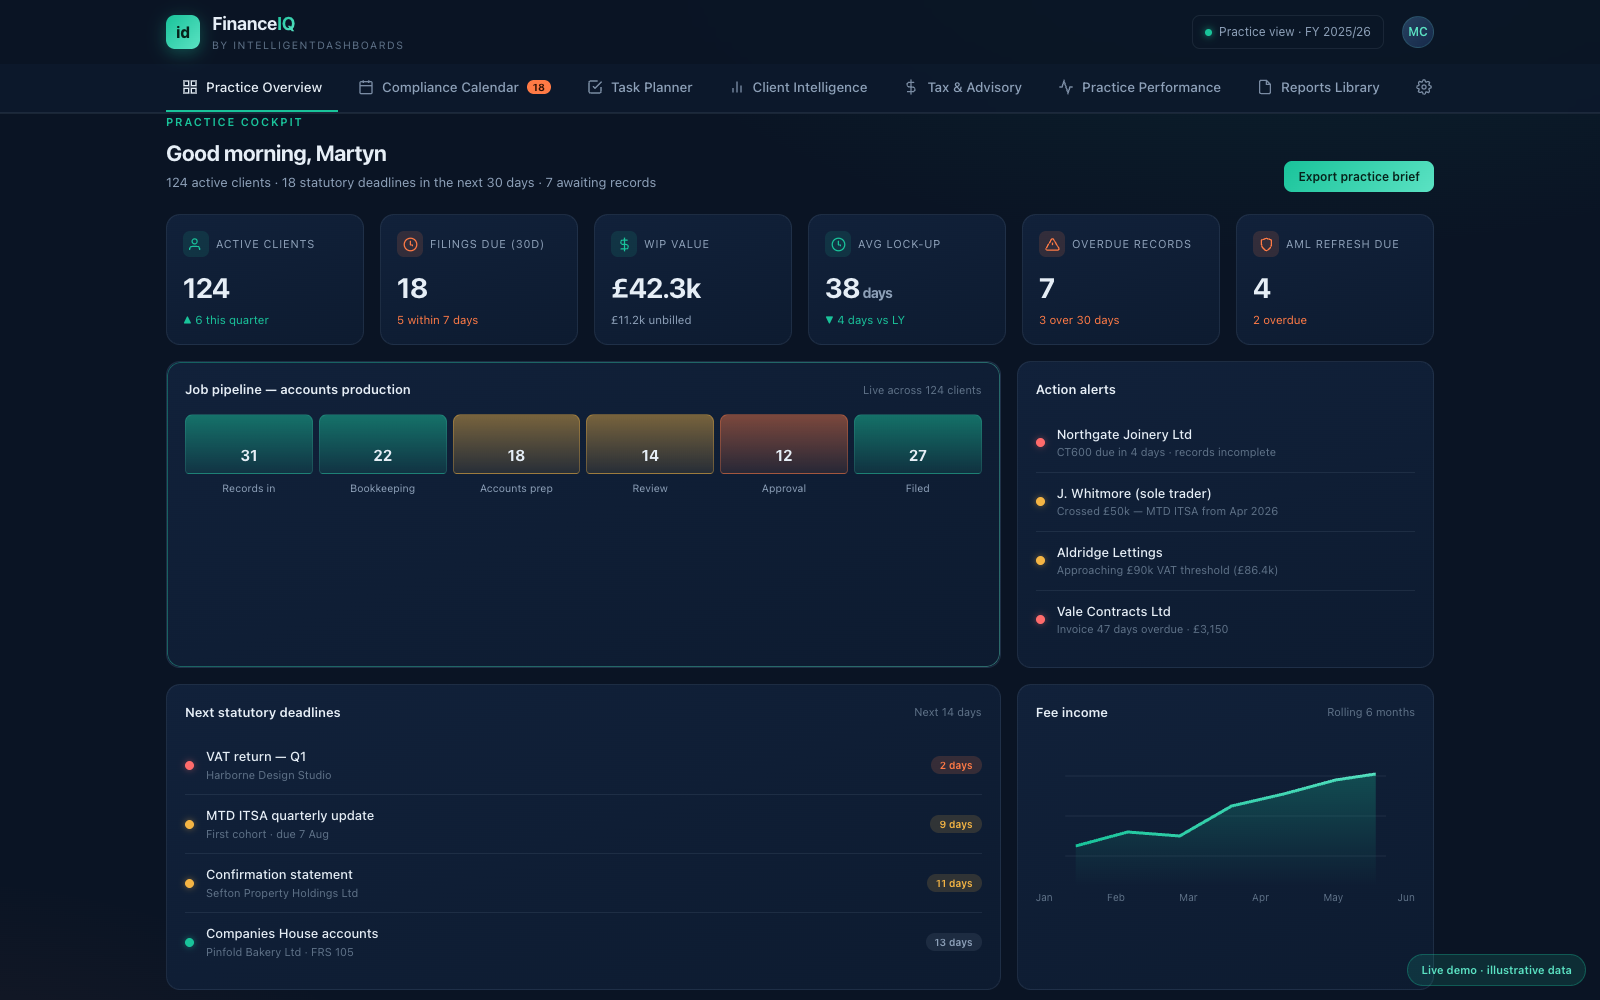Click the 'Live across 124 clients' label
Viewport: 1600px width, 1000px height.
pyautogui.click(x=922, y=390)
